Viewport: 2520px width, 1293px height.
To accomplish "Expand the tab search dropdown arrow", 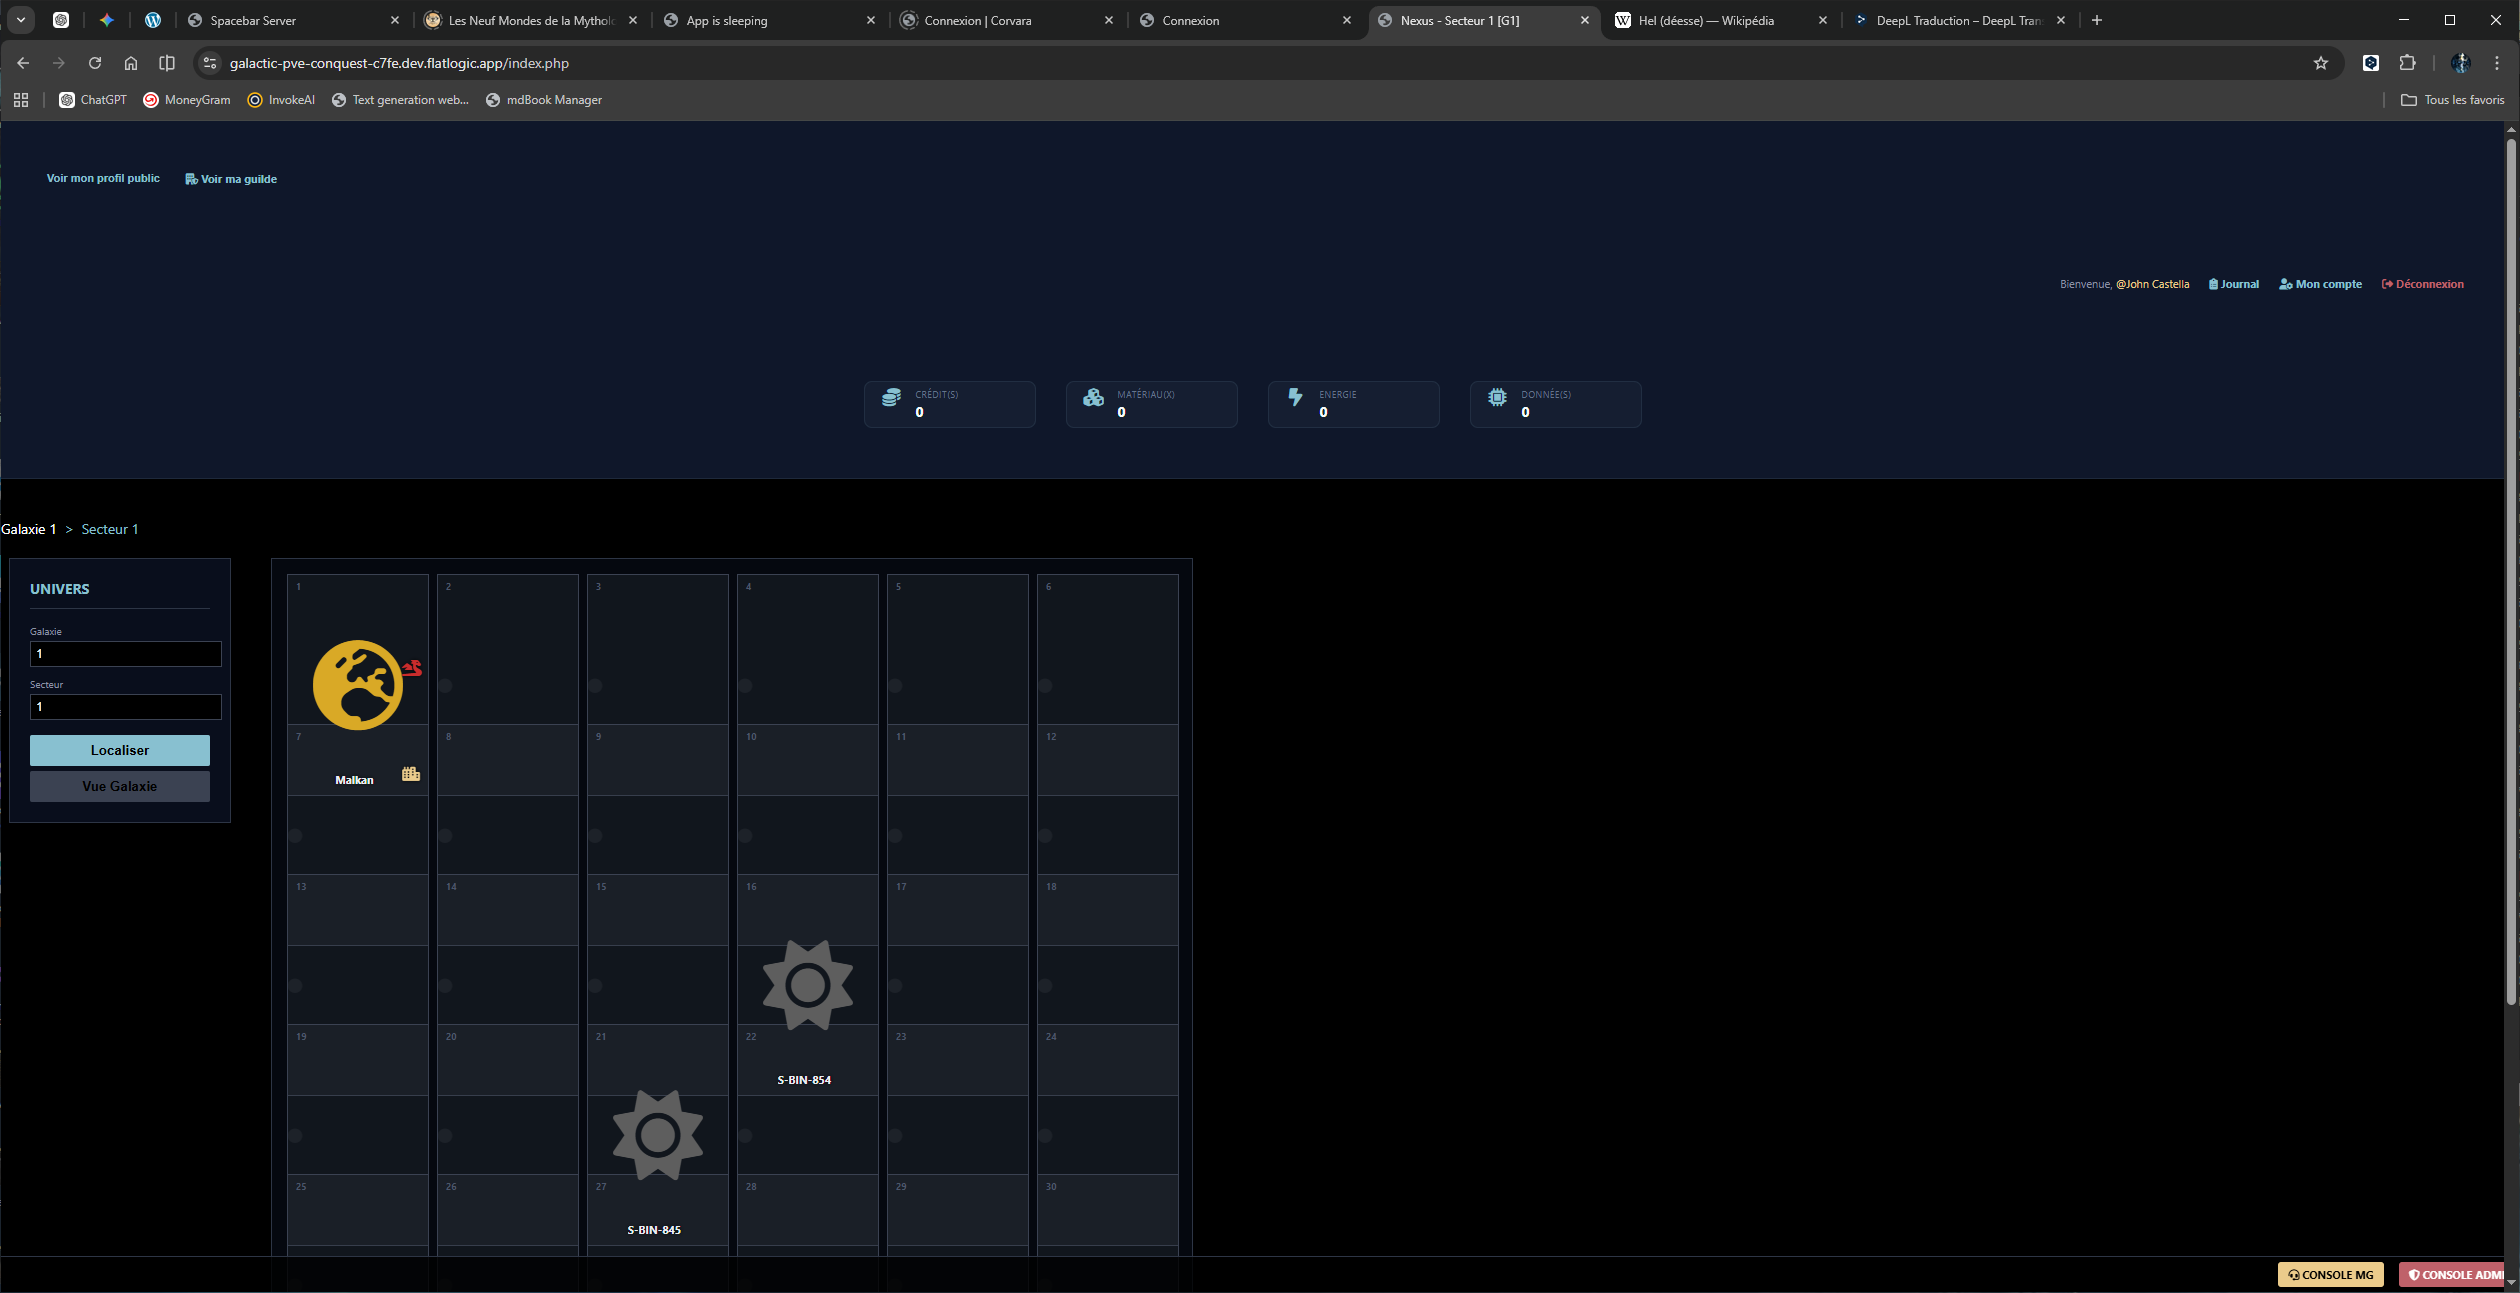I will click(20, 20).
